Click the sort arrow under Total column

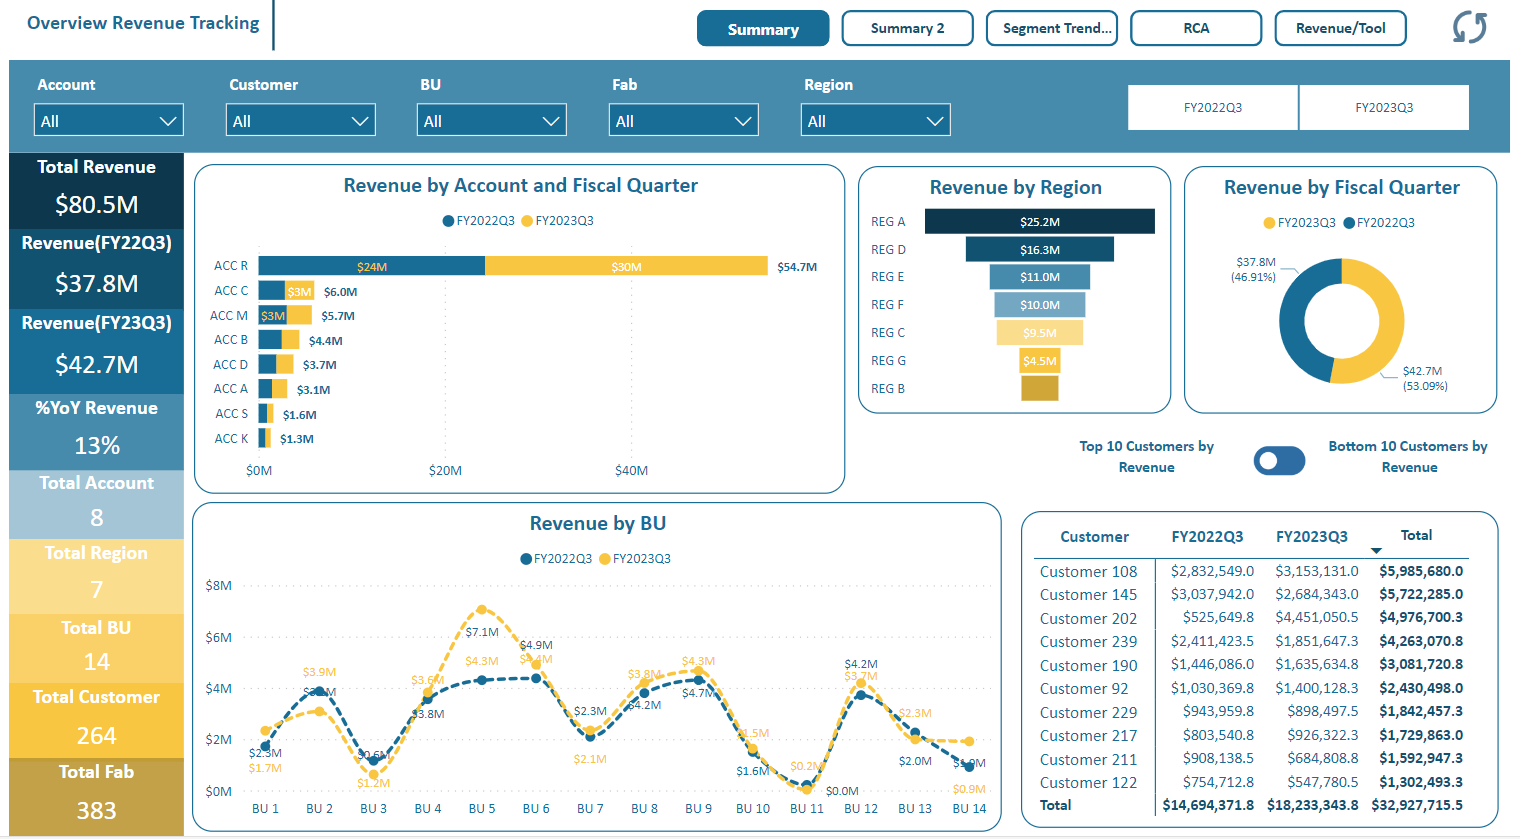[1376, 551]
